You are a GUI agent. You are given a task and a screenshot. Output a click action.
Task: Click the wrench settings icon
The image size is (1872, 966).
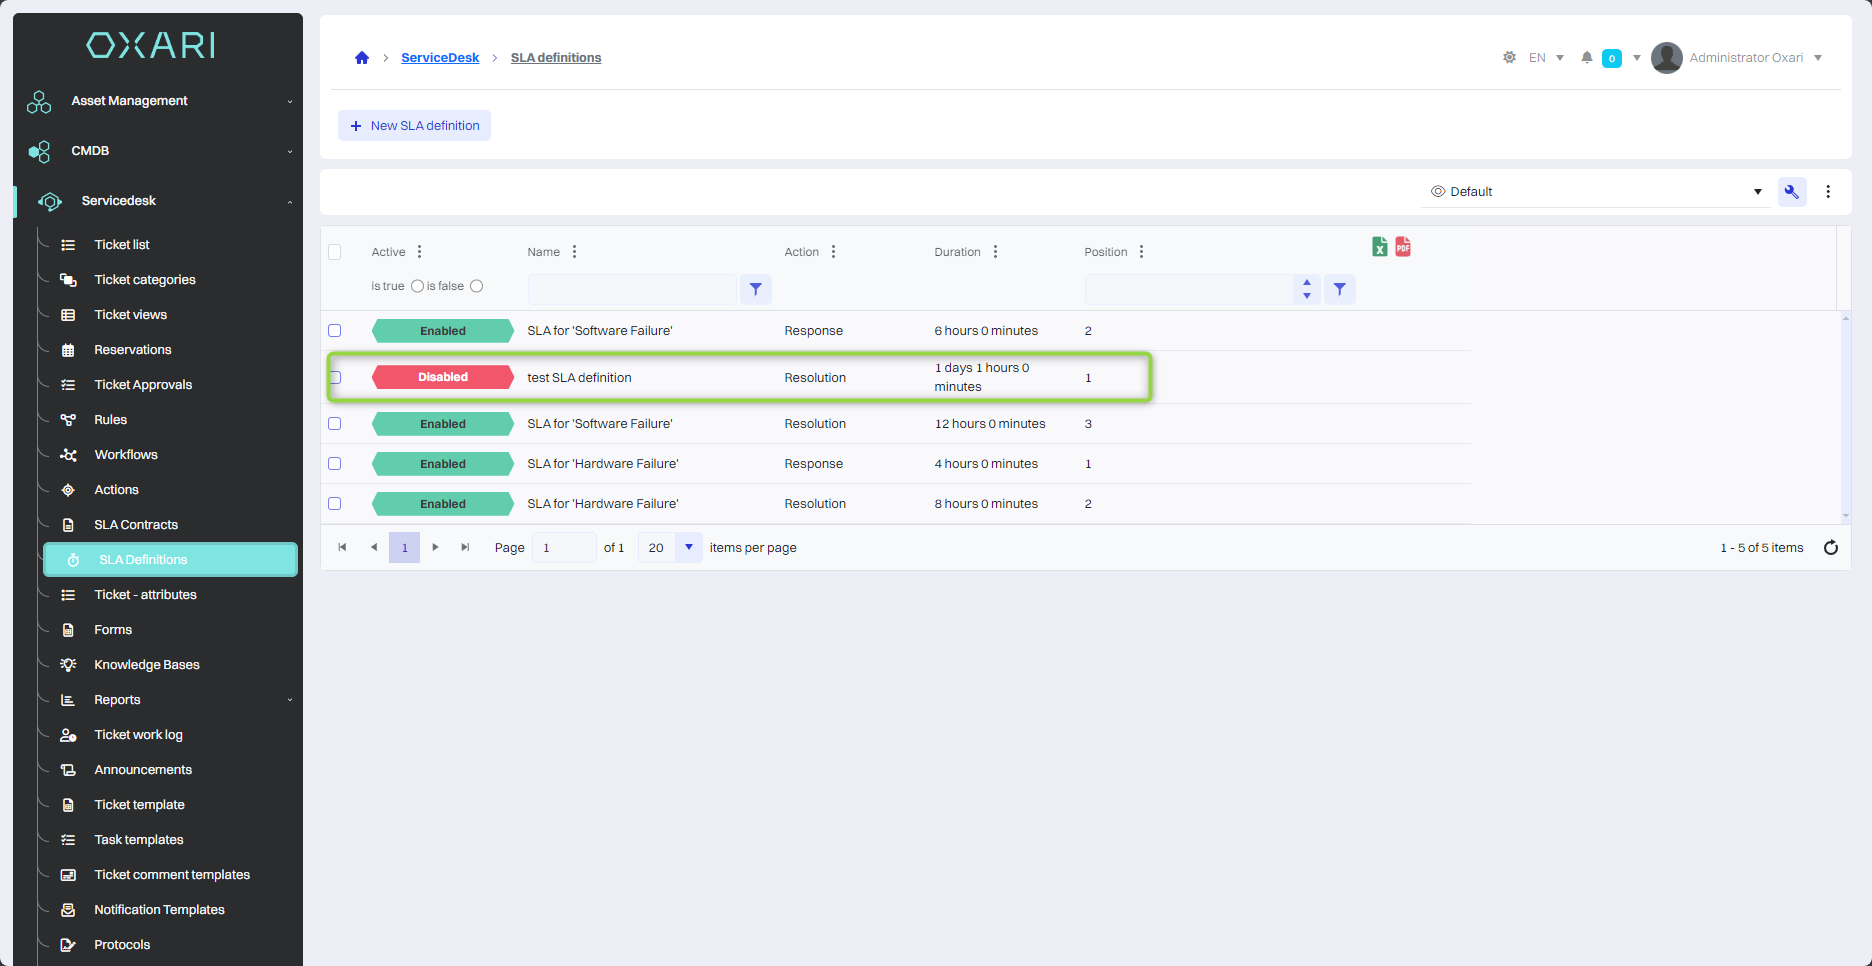1791,192
